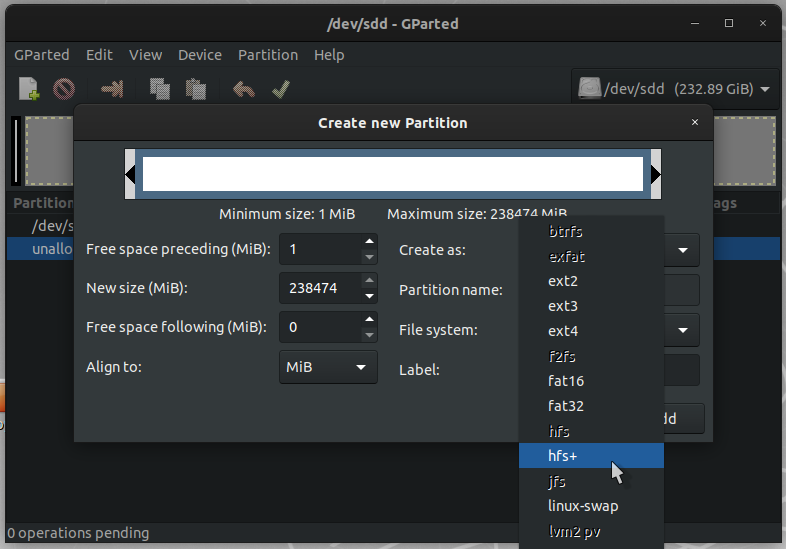The height and width of the screenshot is (549, 786).
Task: Increase Free space preceding value
Action: click(x=369, y=241)
